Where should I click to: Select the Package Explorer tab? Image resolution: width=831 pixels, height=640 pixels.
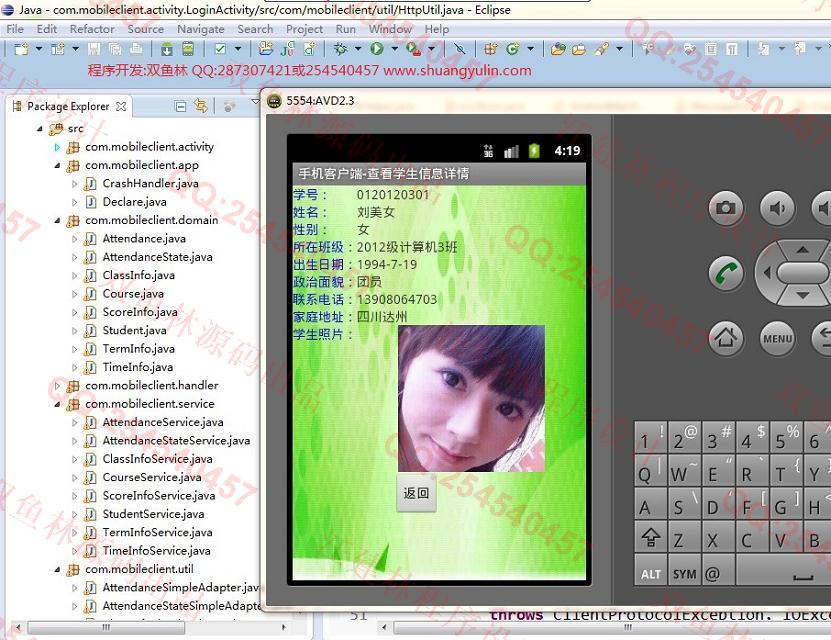click(x=69, y=106)
